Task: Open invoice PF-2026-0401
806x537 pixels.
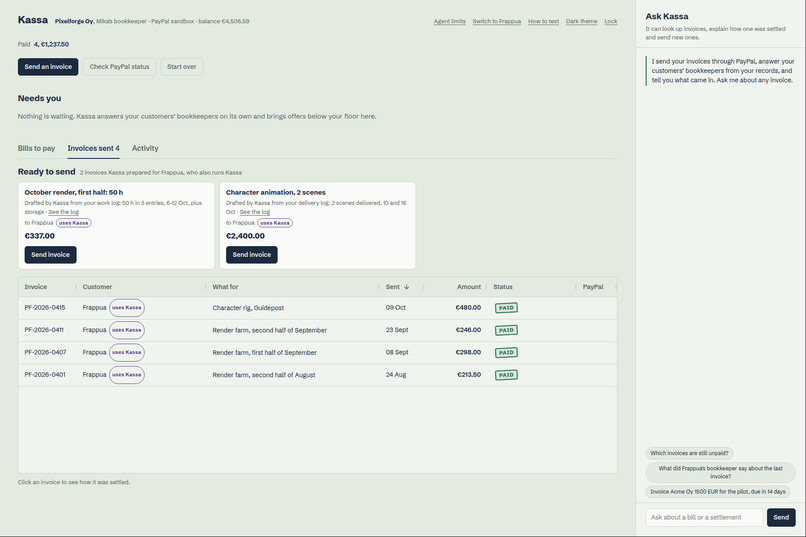Action: click(45, 375)
